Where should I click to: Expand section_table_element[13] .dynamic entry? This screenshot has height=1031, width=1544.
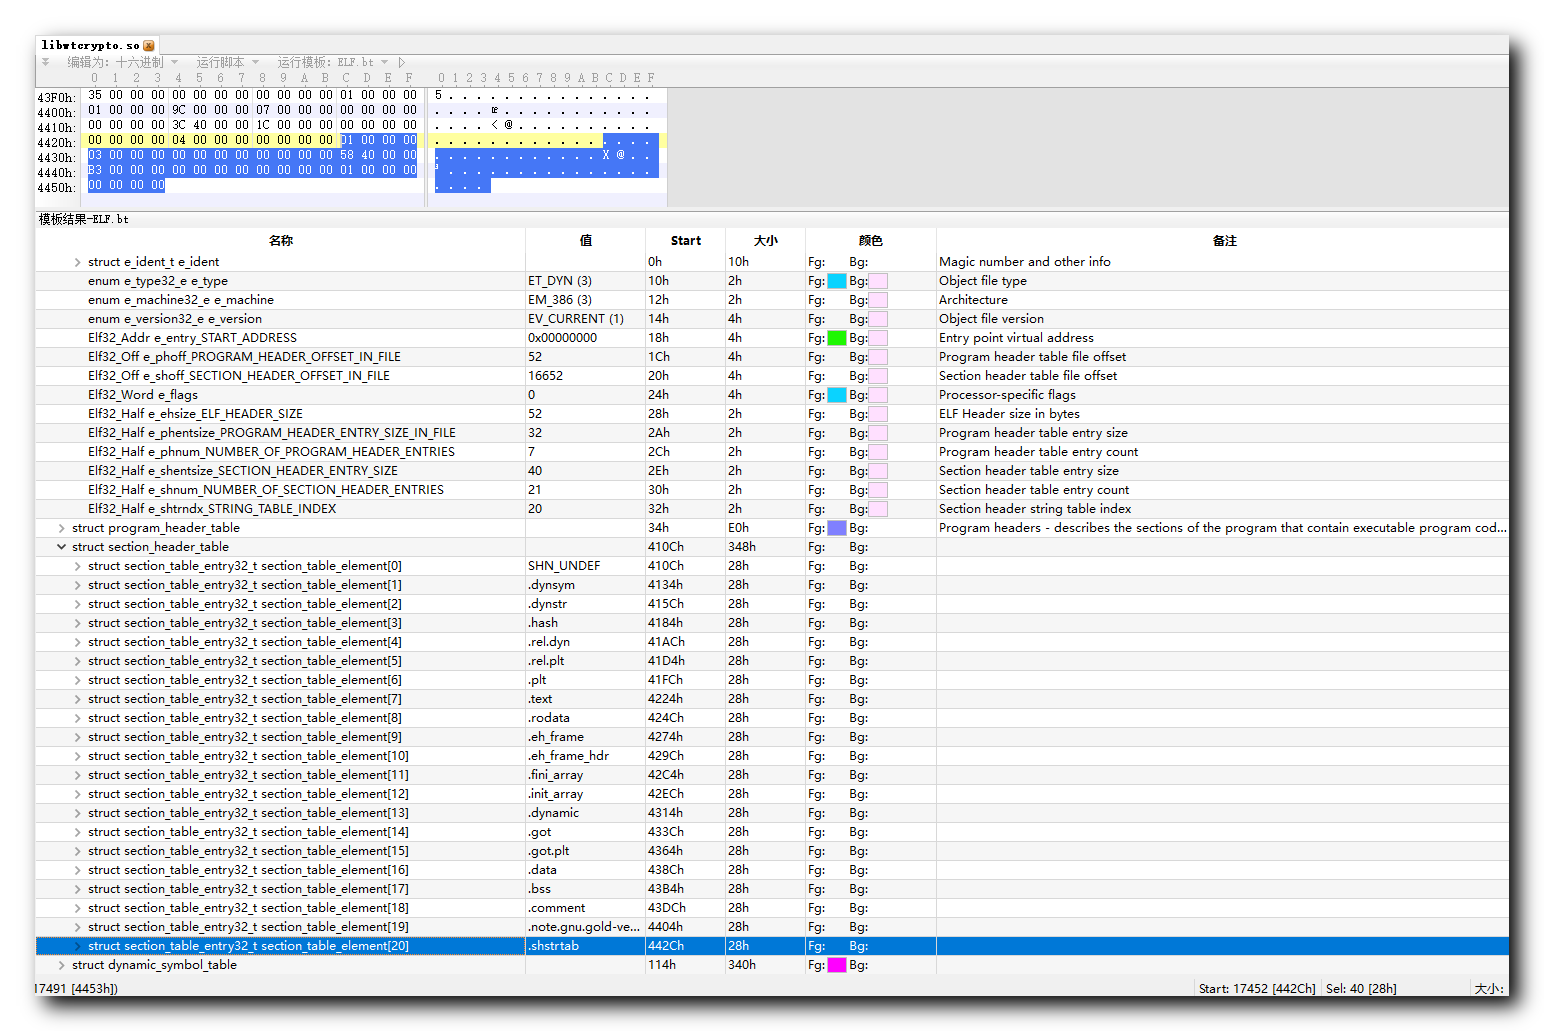[x=77, y=813]
